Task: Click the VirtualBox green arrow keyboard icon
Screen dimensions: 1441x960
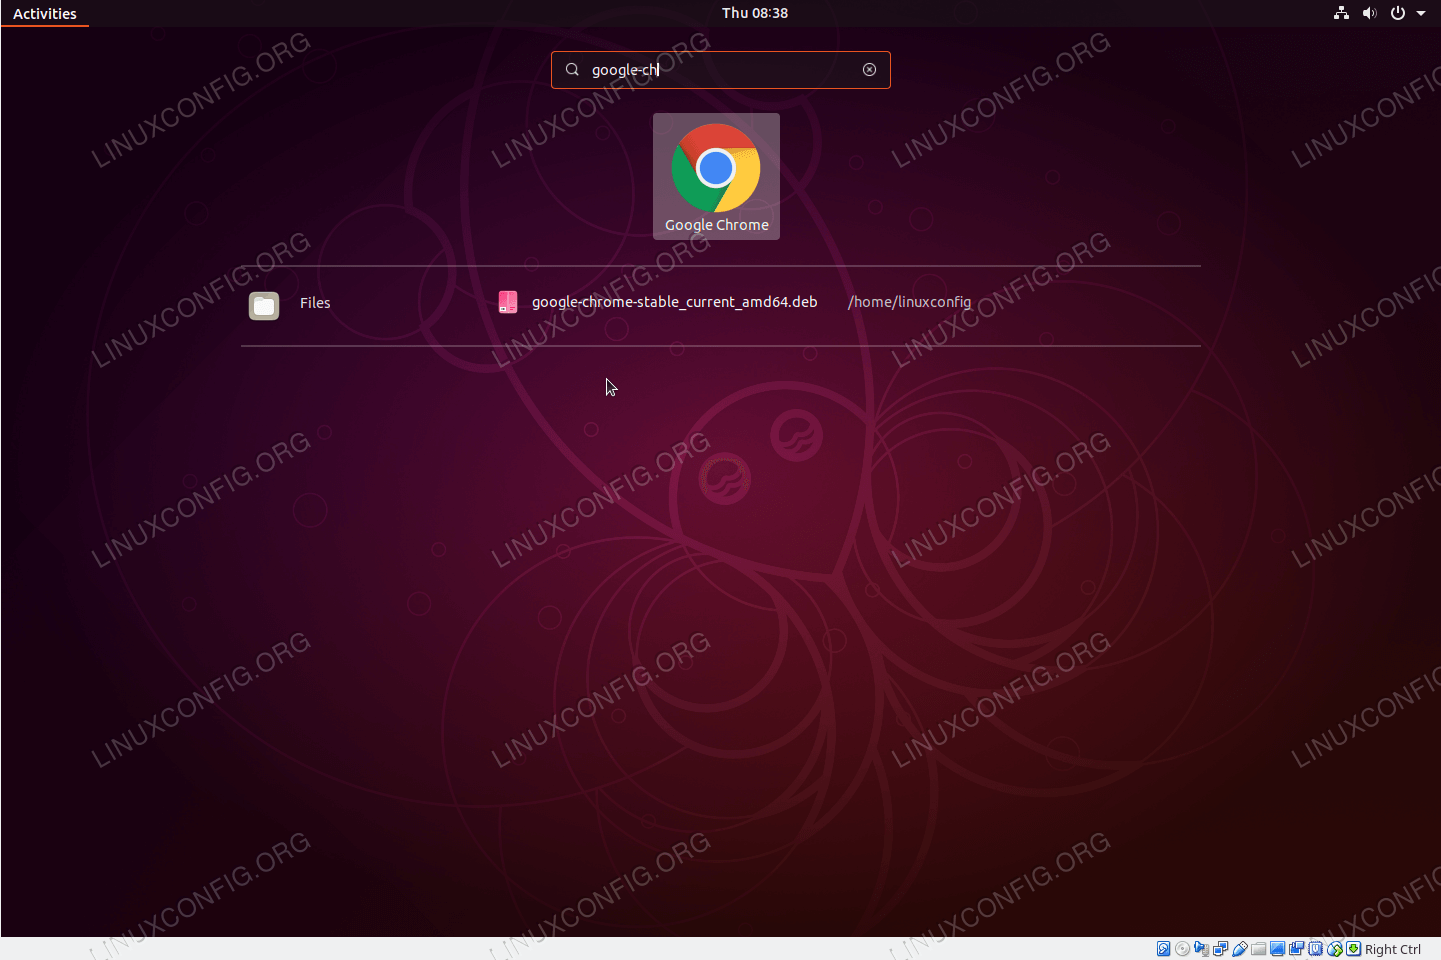Action: click(1353, 949)
